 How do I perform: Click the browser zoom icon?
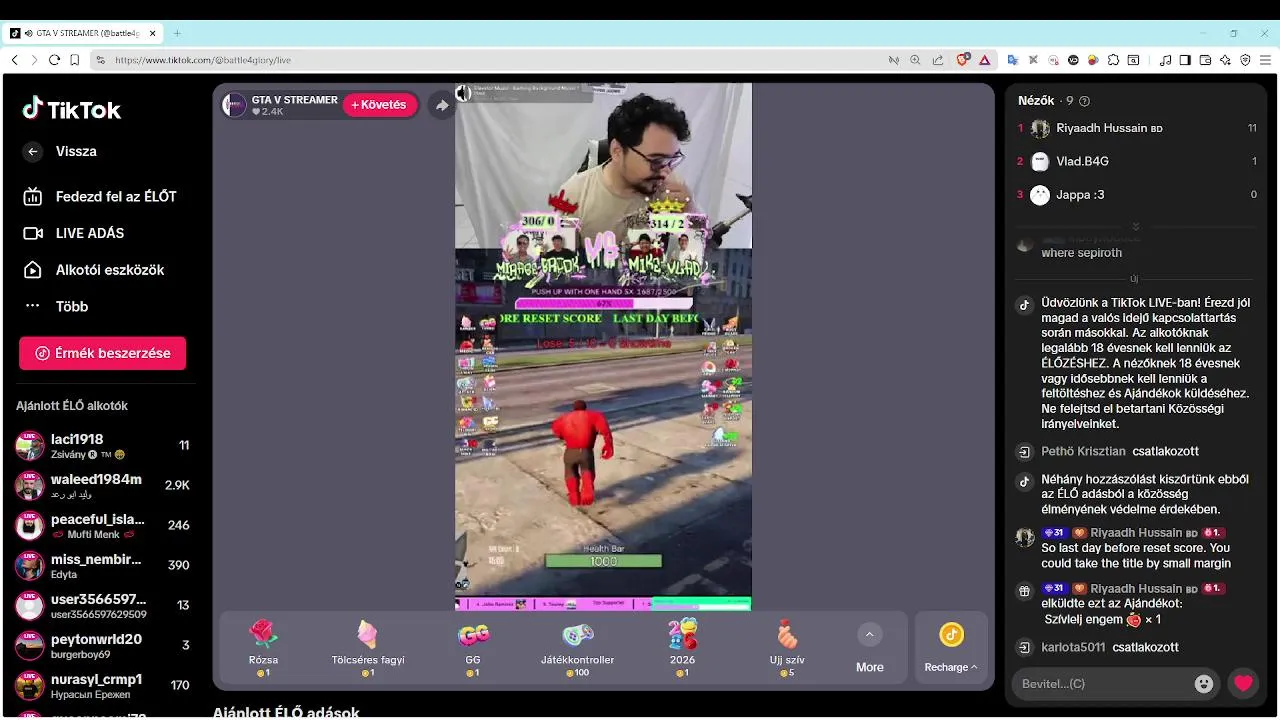915,60
